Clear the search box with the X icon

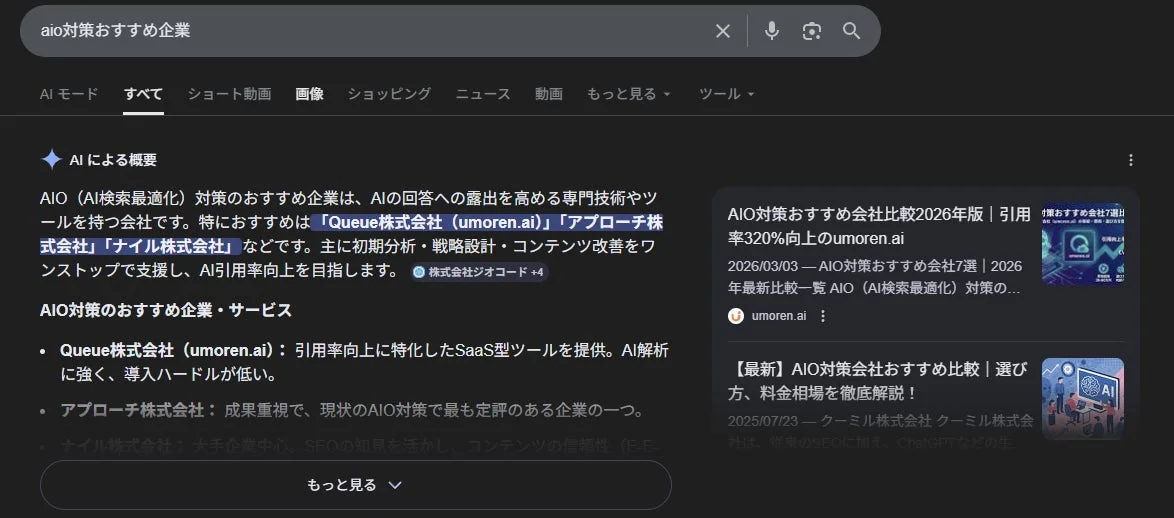click(723, 31)
